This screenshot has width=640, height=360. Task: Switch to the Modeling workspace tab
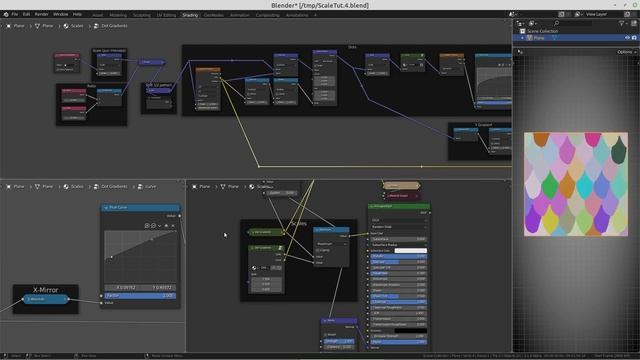(x=118, y=15)
